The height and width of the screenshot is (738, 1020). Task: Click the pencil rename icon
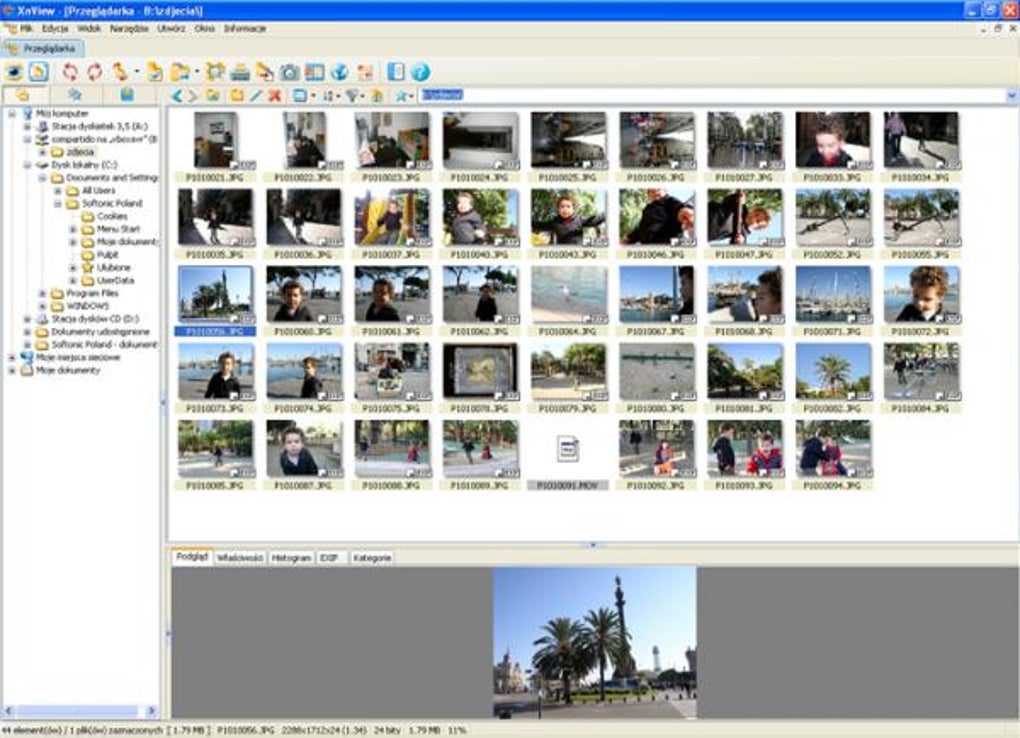click(x=256, y=96)
